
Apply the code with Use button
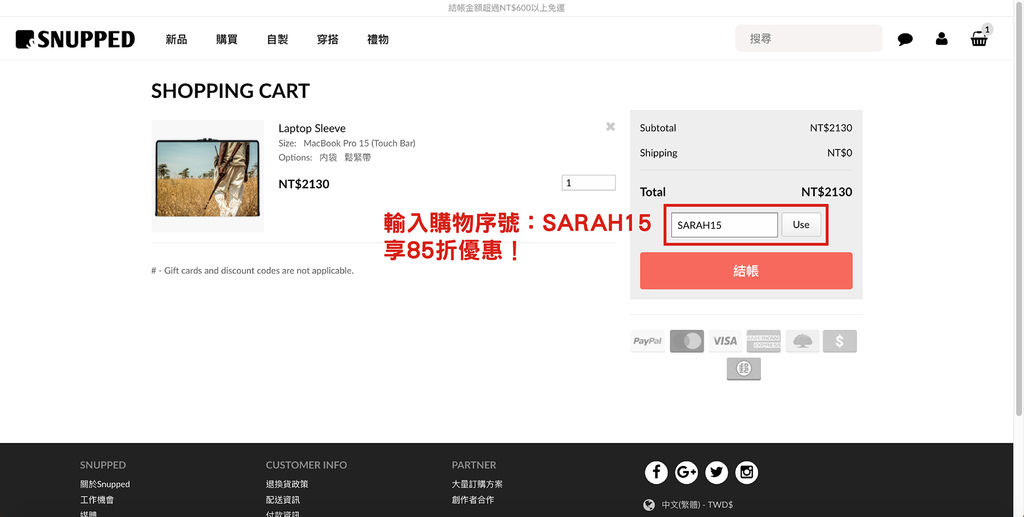[x=801, y=225]
